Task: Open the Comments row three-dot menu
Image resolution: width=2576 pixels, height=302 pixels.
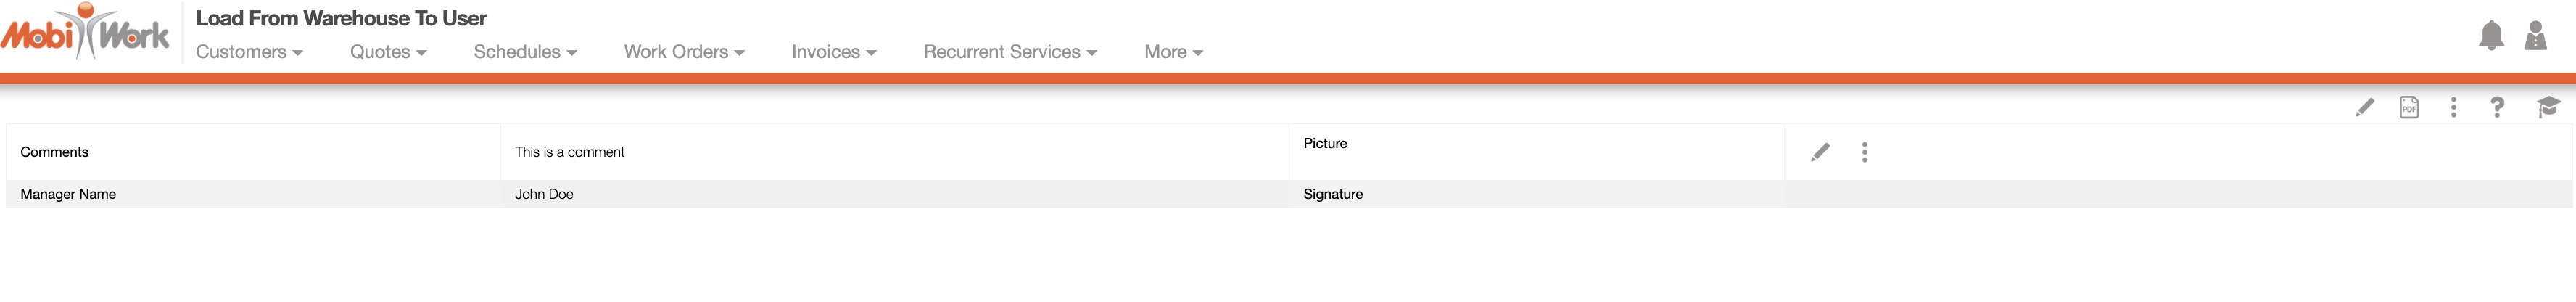Action: tap(1864, 152)
